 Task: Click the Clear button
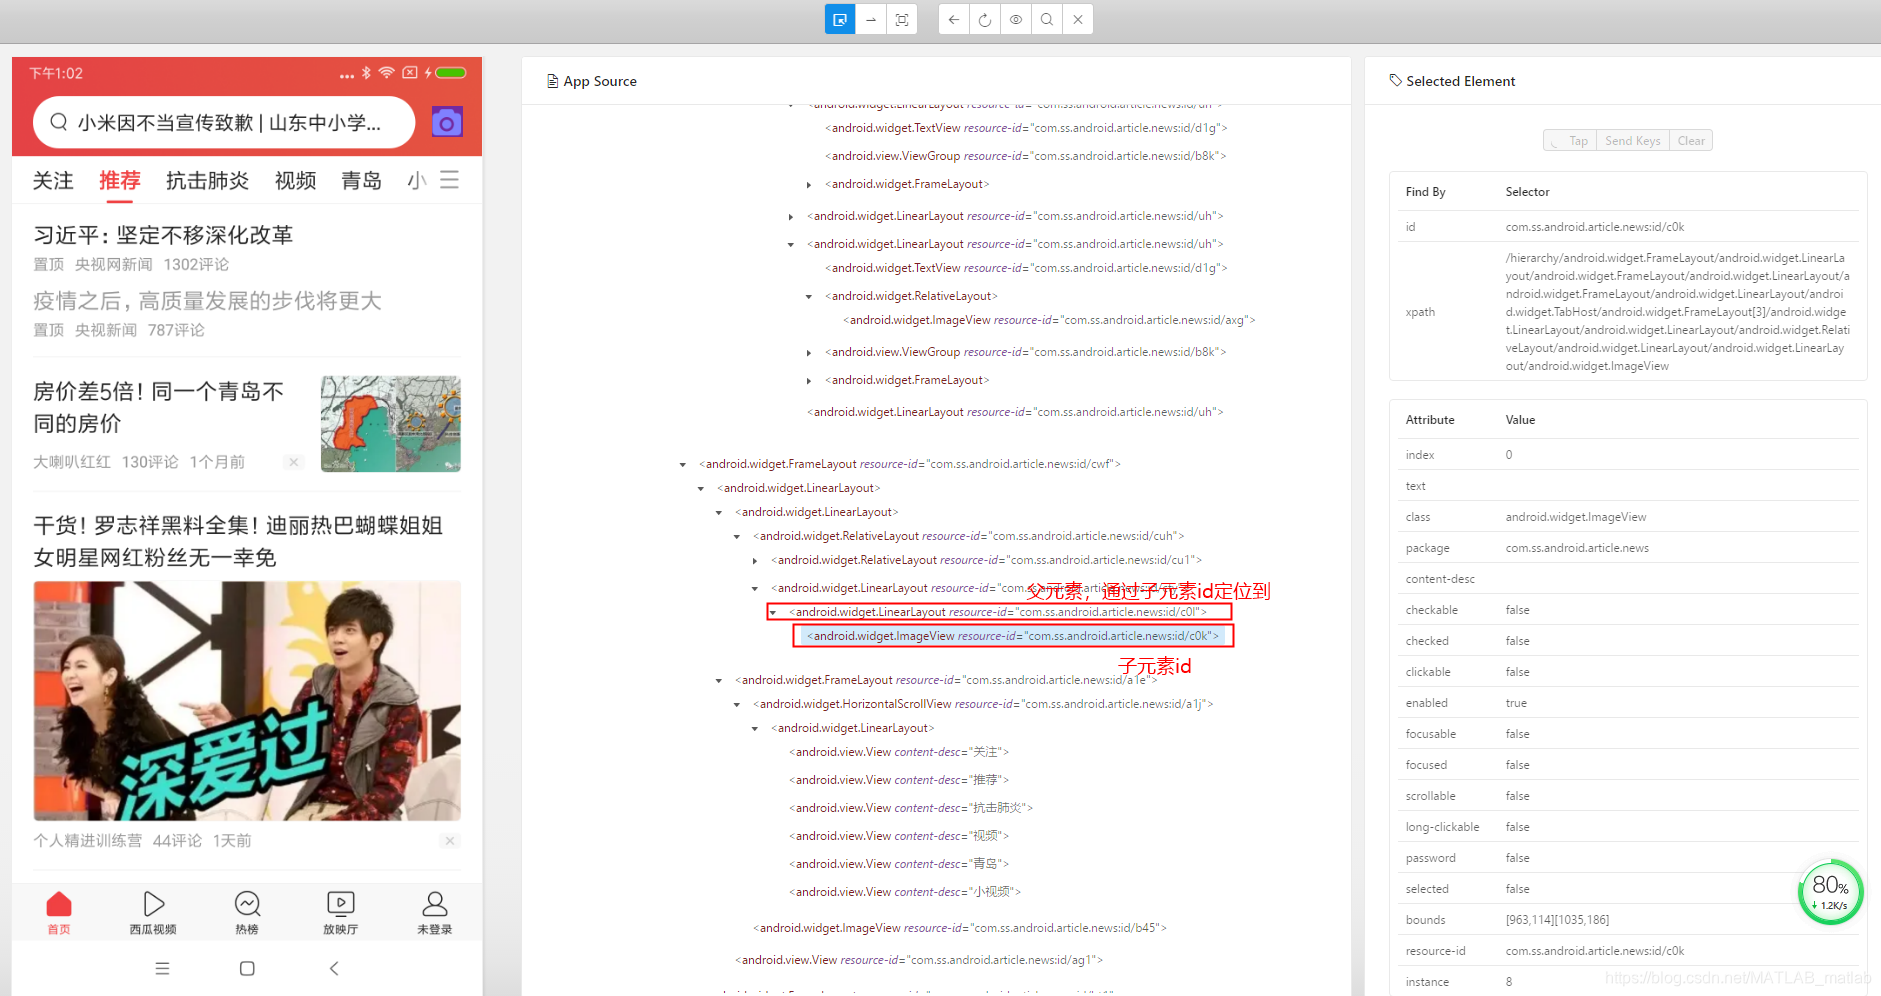1691,141
